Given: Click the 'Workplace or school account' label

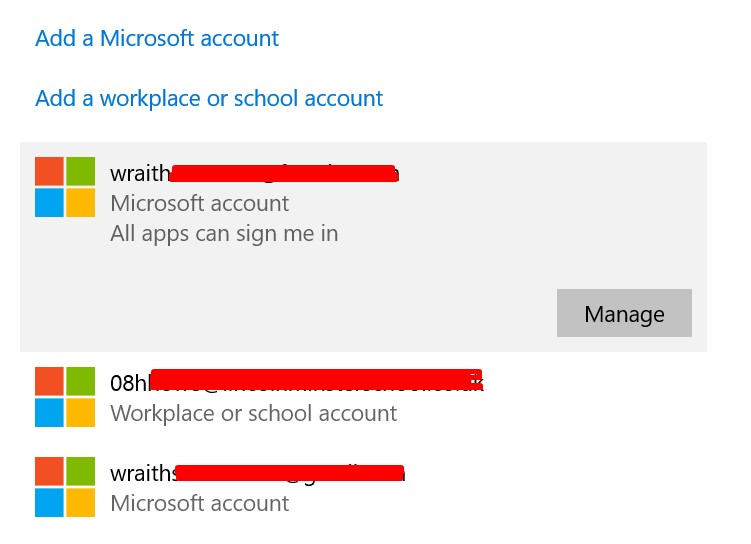Looking at the screenshot, I should [253, 413].
